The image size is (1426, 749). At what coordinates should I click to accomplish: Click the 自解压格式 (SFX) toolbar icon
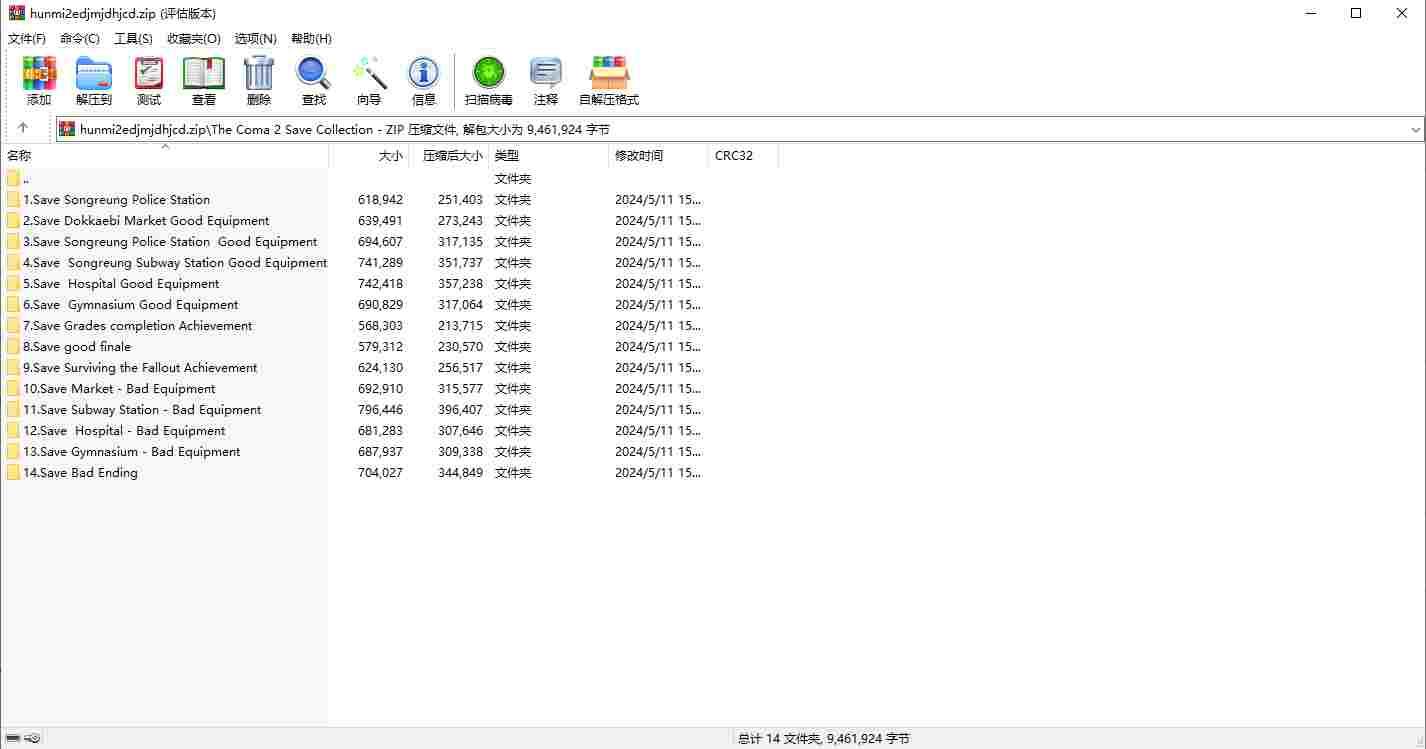tap(609, 81)
